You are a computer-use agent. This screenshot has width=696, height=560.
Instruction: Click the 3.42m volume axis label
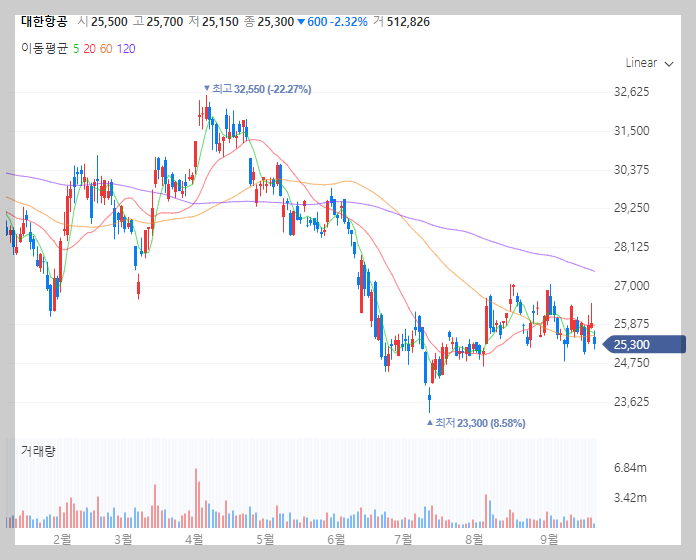[x=630, y=498]
